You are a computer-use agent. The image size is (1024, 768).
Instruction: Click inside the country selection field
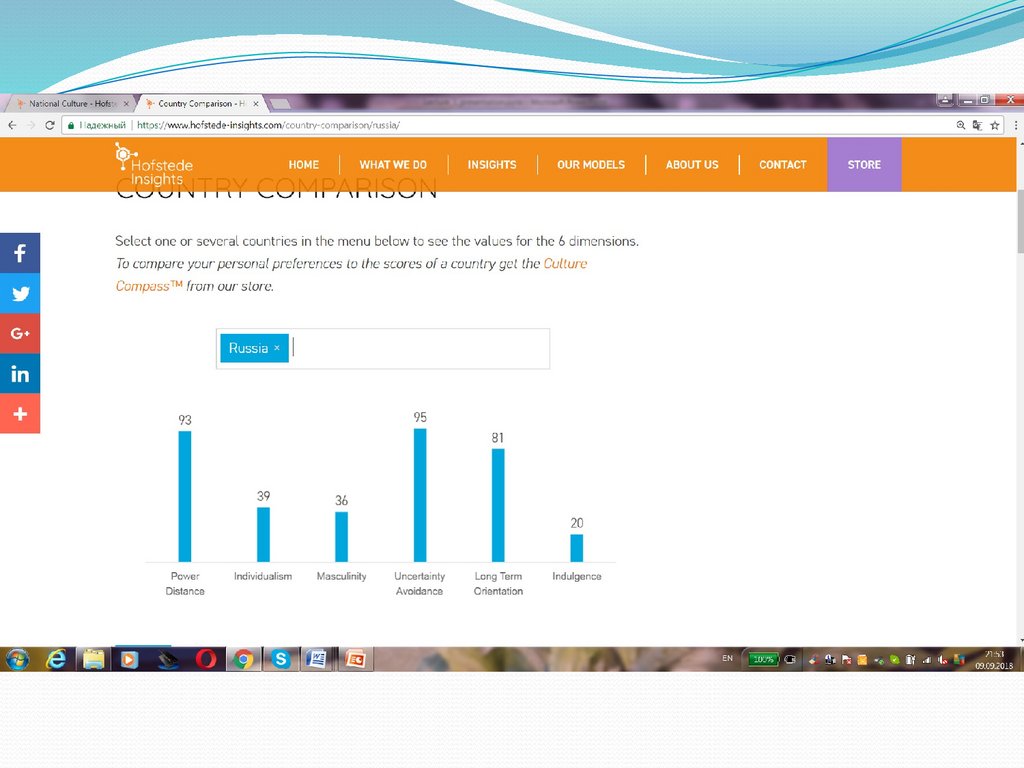pos(383,349)
